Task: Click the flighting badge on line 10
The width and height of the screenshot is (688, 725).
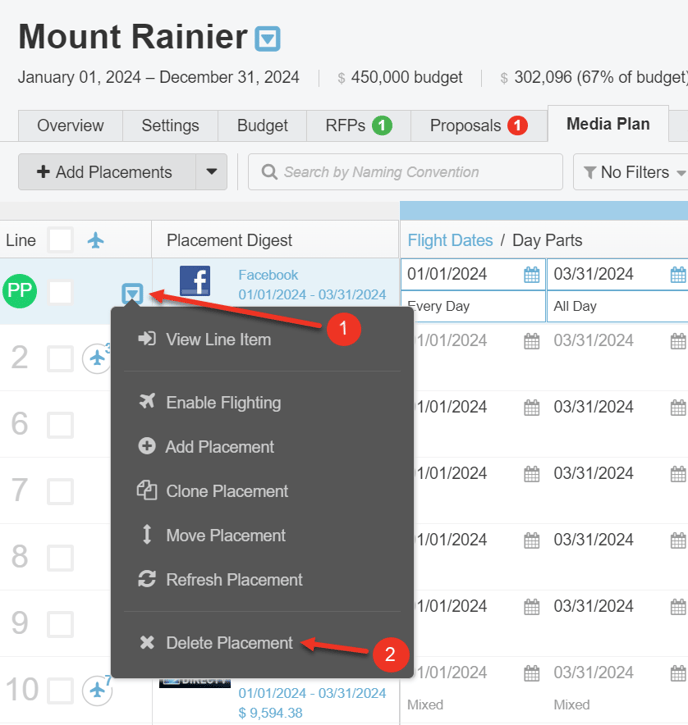Action: 97,689
